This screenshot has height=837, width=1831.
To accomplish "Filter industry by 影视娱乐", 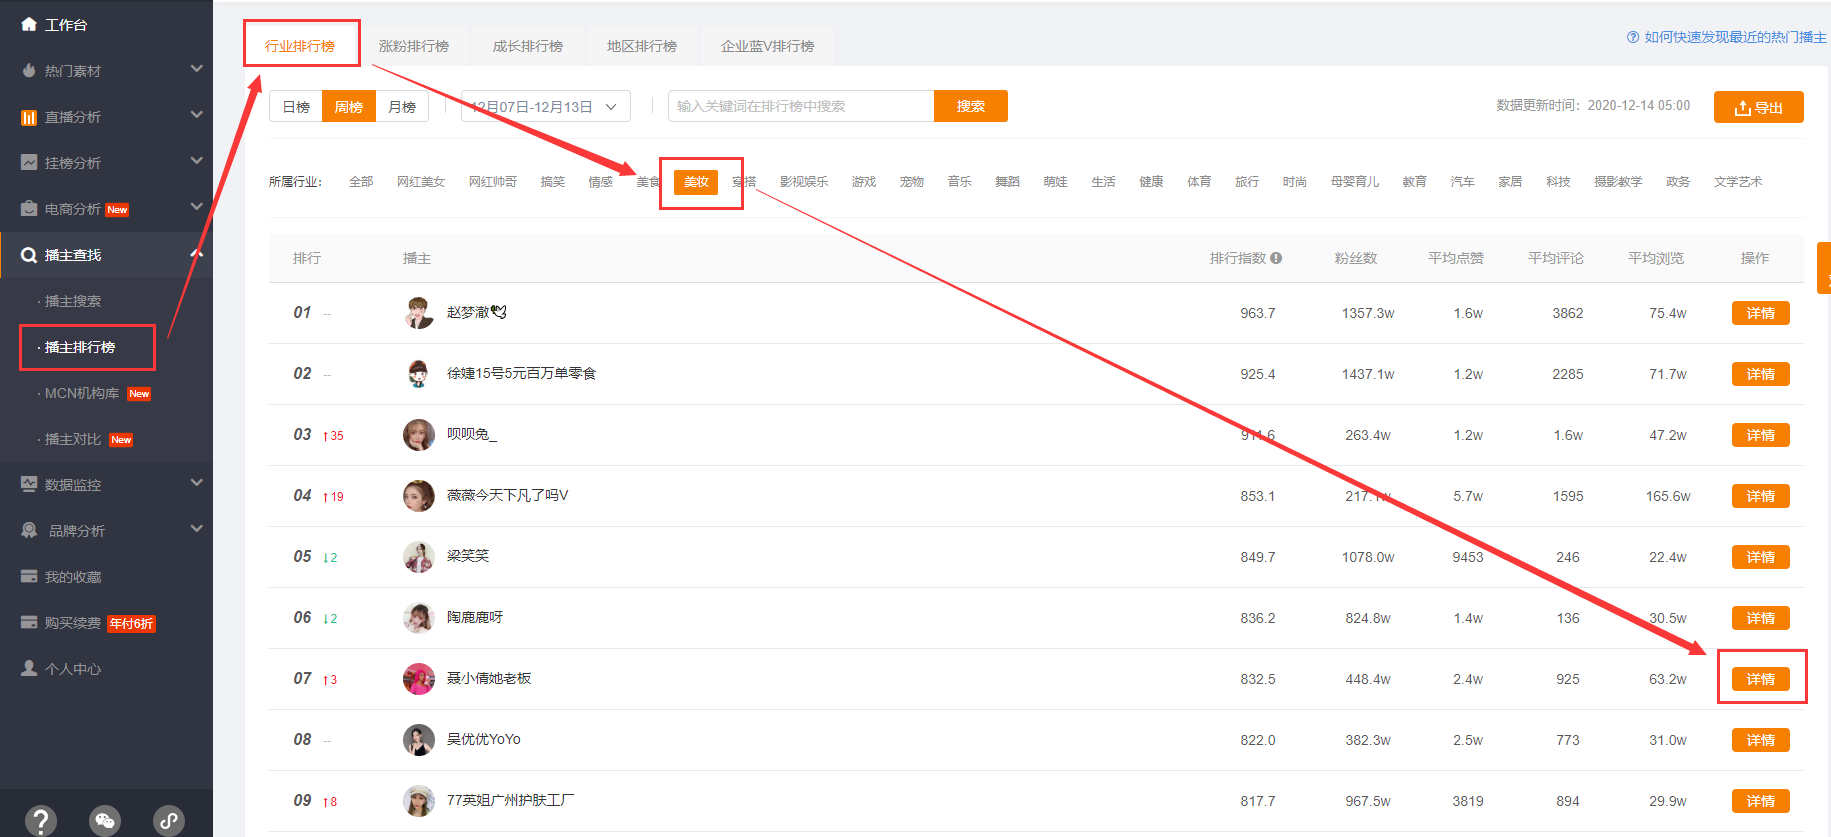I will coord(804,182).
